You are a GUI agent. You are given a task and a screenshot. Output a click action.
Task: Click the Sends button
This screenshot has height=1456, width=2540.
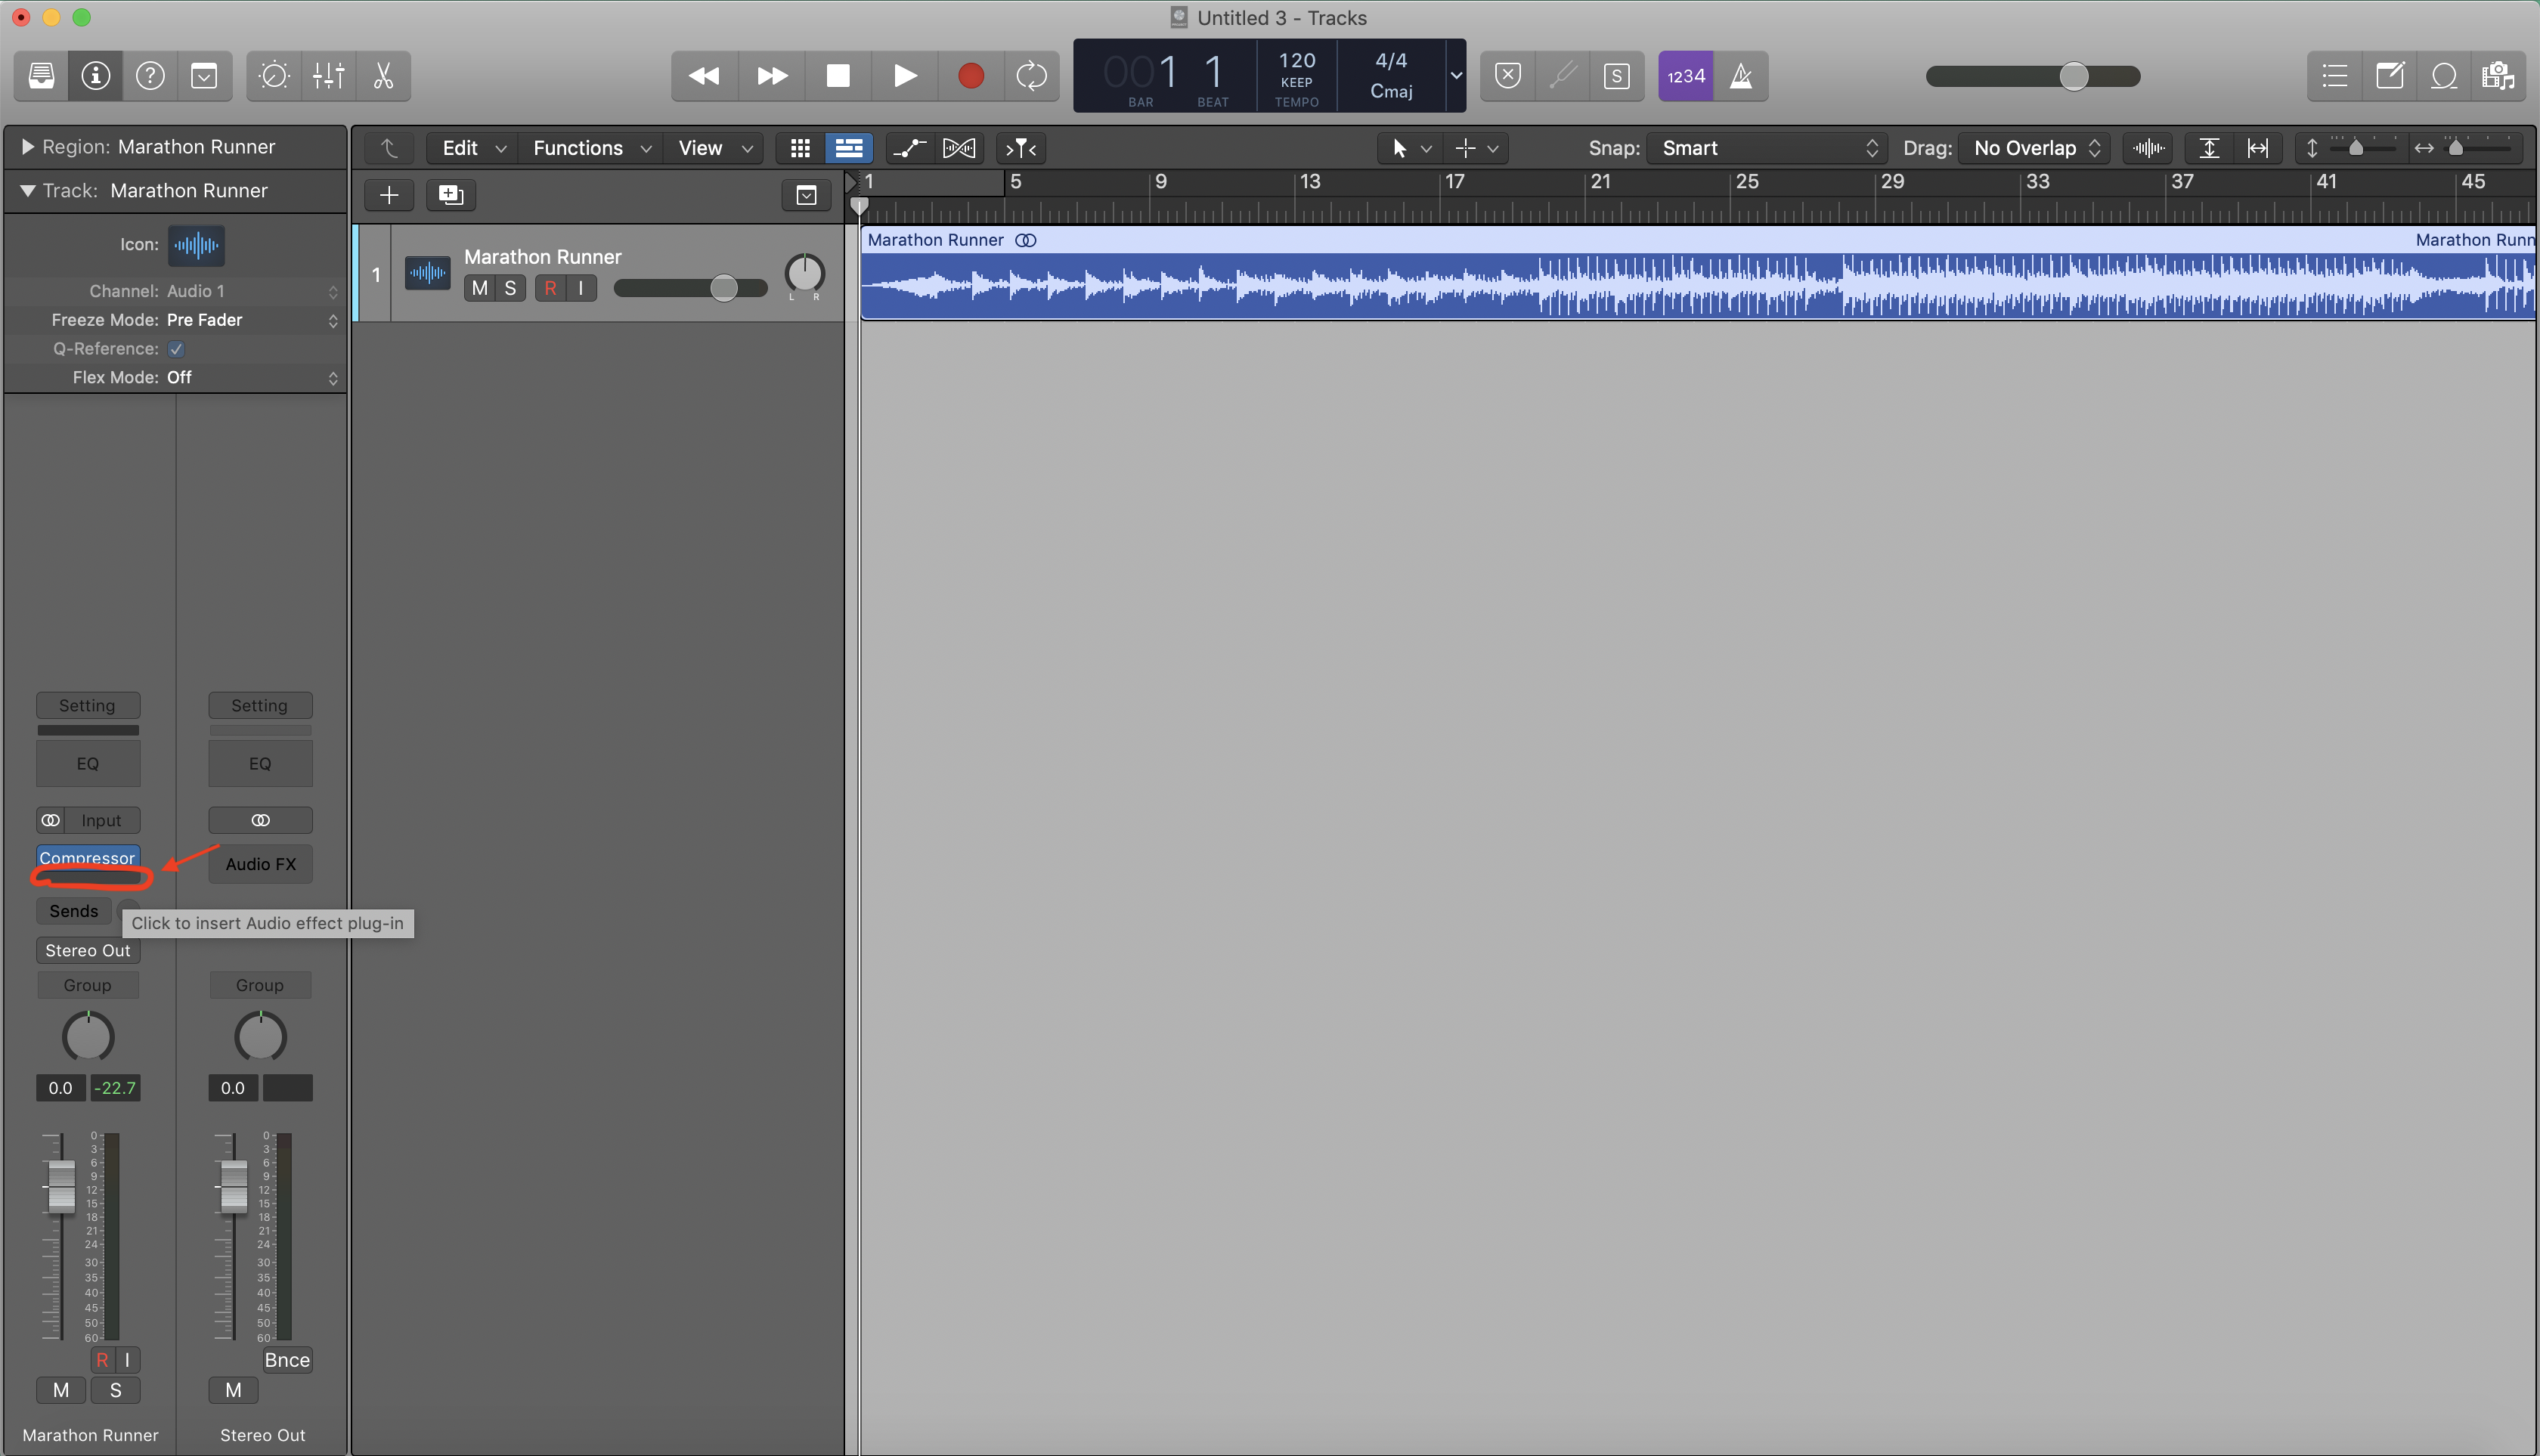[74, 911]
